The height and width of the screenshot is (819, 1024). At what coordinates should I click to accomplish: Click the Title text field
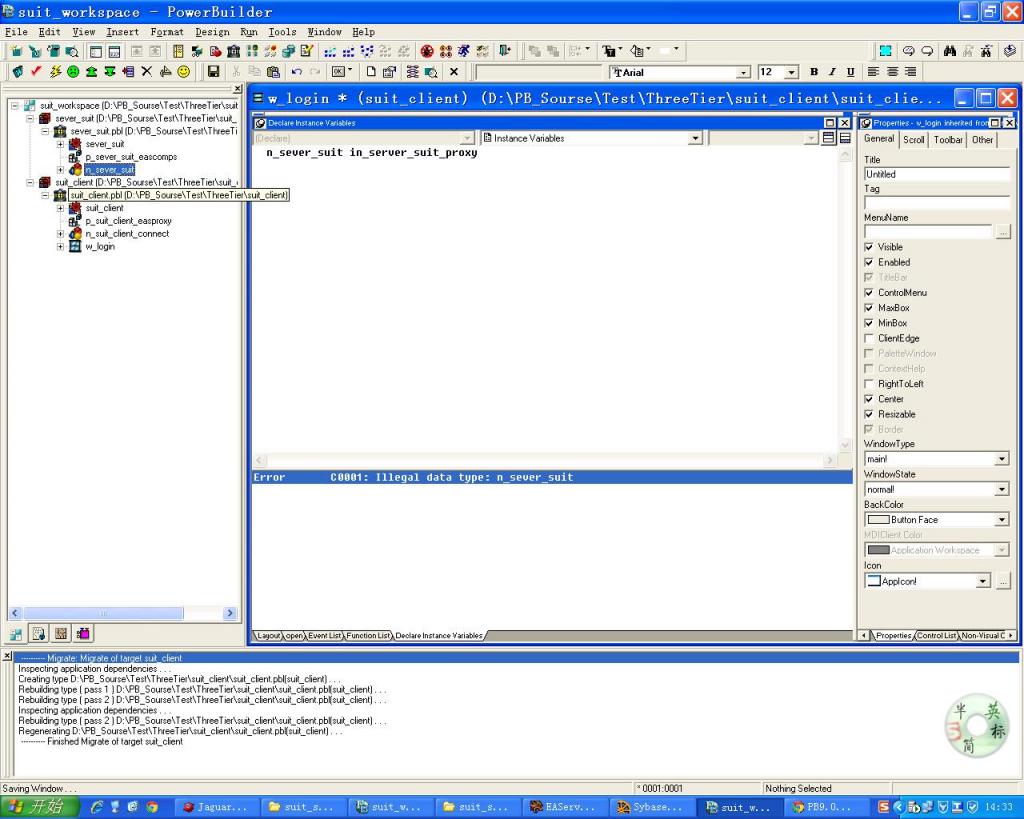click(x=936, y=174)
